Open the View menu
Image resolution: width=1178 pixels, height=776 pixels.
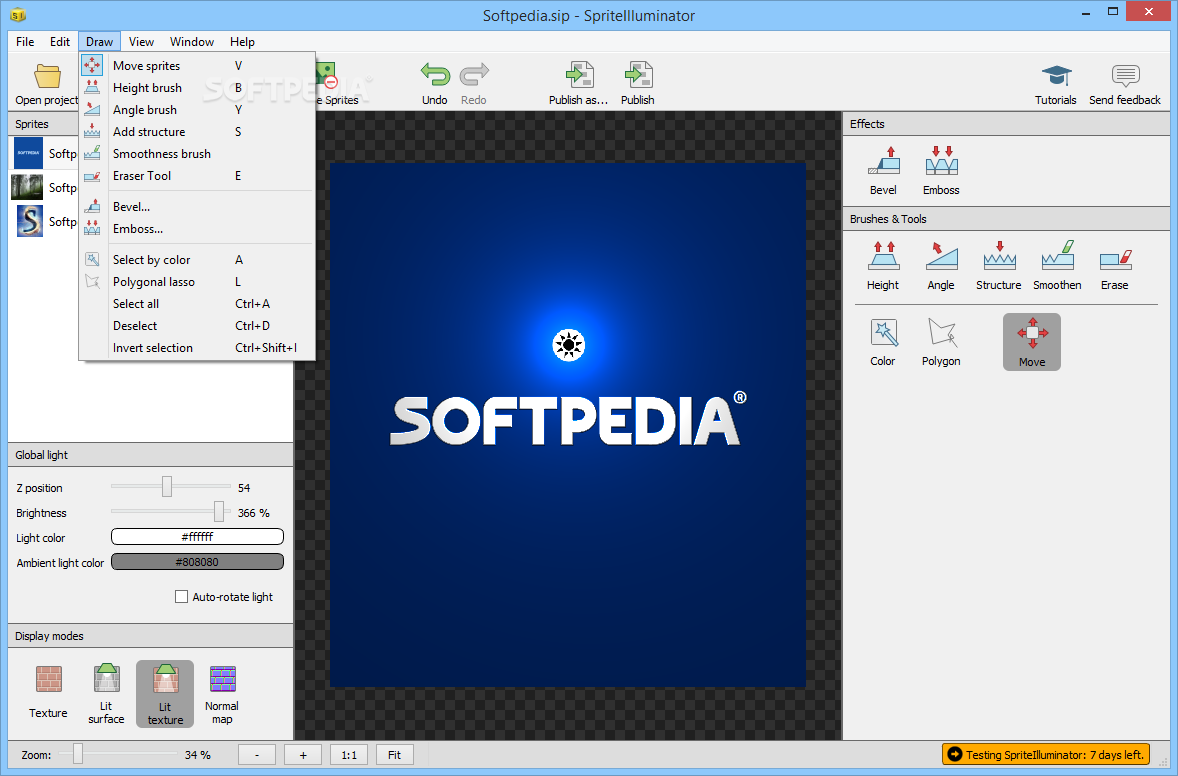pyautogui.click(x=141, y=41)
